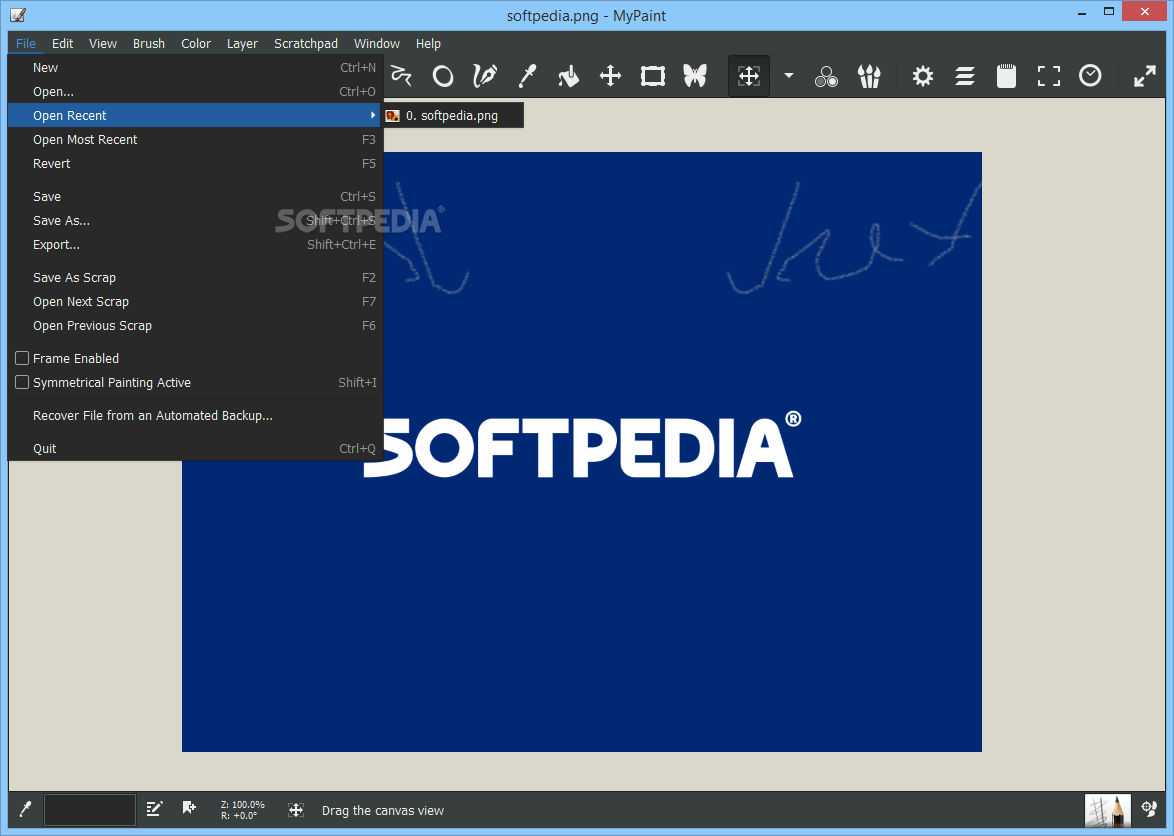Open the Window menu
Screen dimensions: 1174x836
[377, 43]
